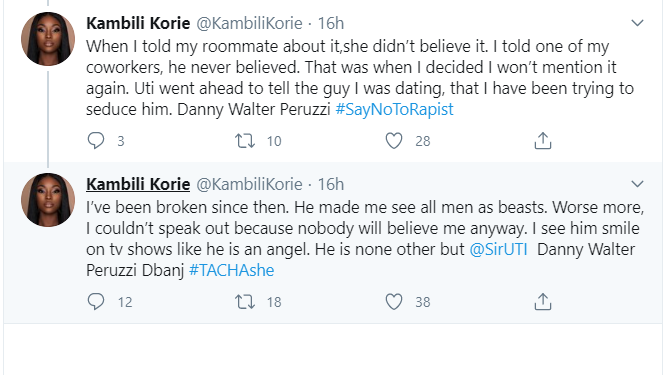View the profile picture on the first tweet
The height and width of the screenshot is (375, 668).
pyautogui.click(x=48, y=39)
